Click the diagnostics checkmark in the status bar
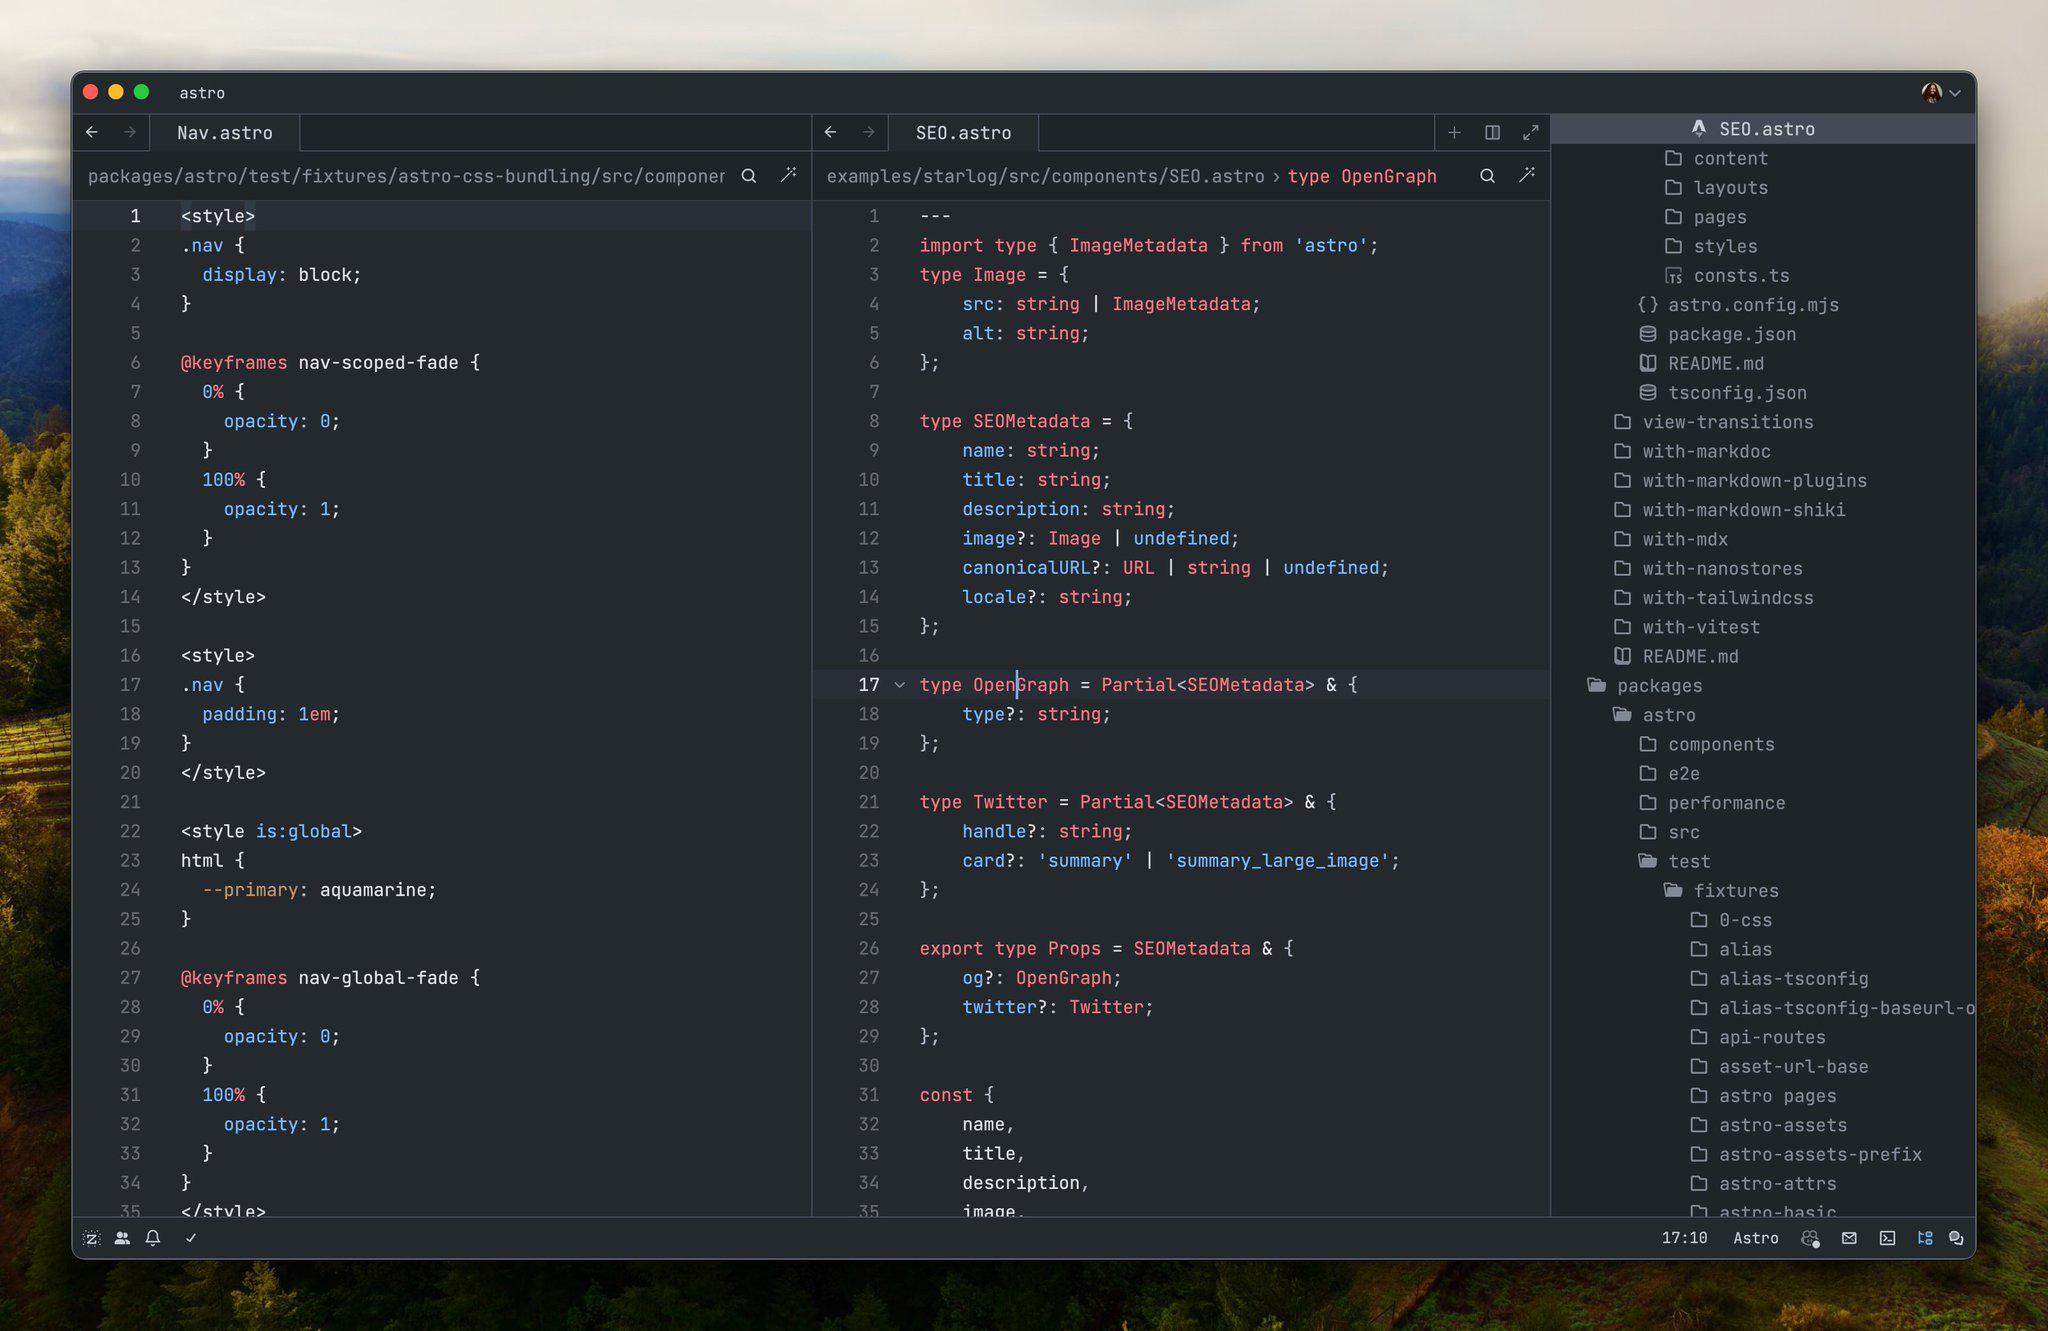This screenshot has height=1331, width=2048. click(x=191, y=1238)
